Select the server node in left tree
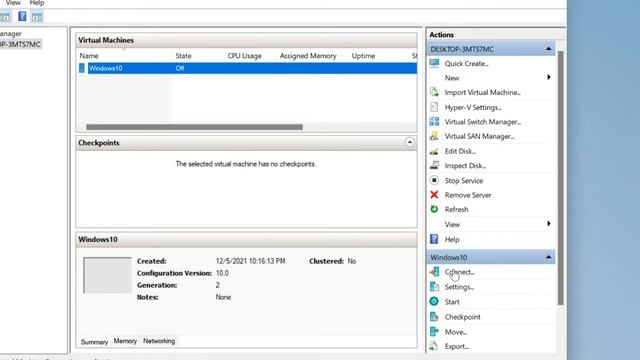This screenshot has width=640, height=360. [x=20, y=44]
